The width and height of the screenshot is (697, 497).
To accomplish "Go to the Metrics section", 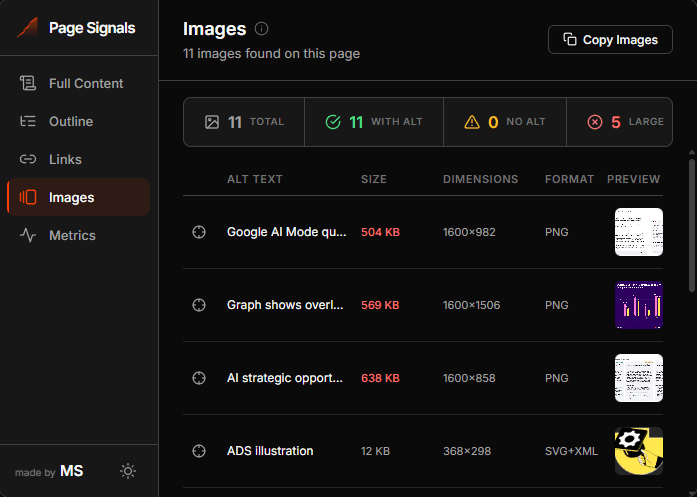I will pyautogui.click(x=79, y=236).
